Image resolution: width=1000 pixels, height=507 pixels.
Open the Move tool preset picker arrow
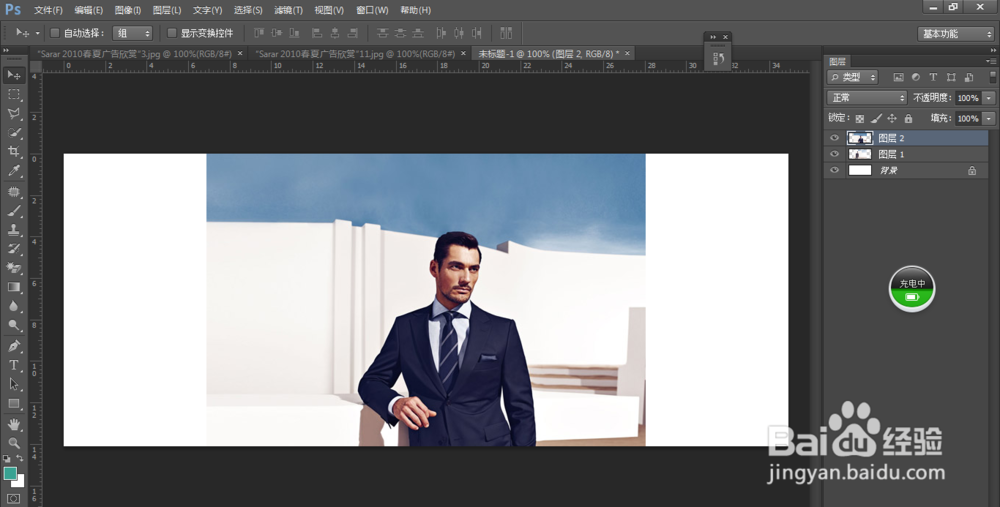(37, 33)
